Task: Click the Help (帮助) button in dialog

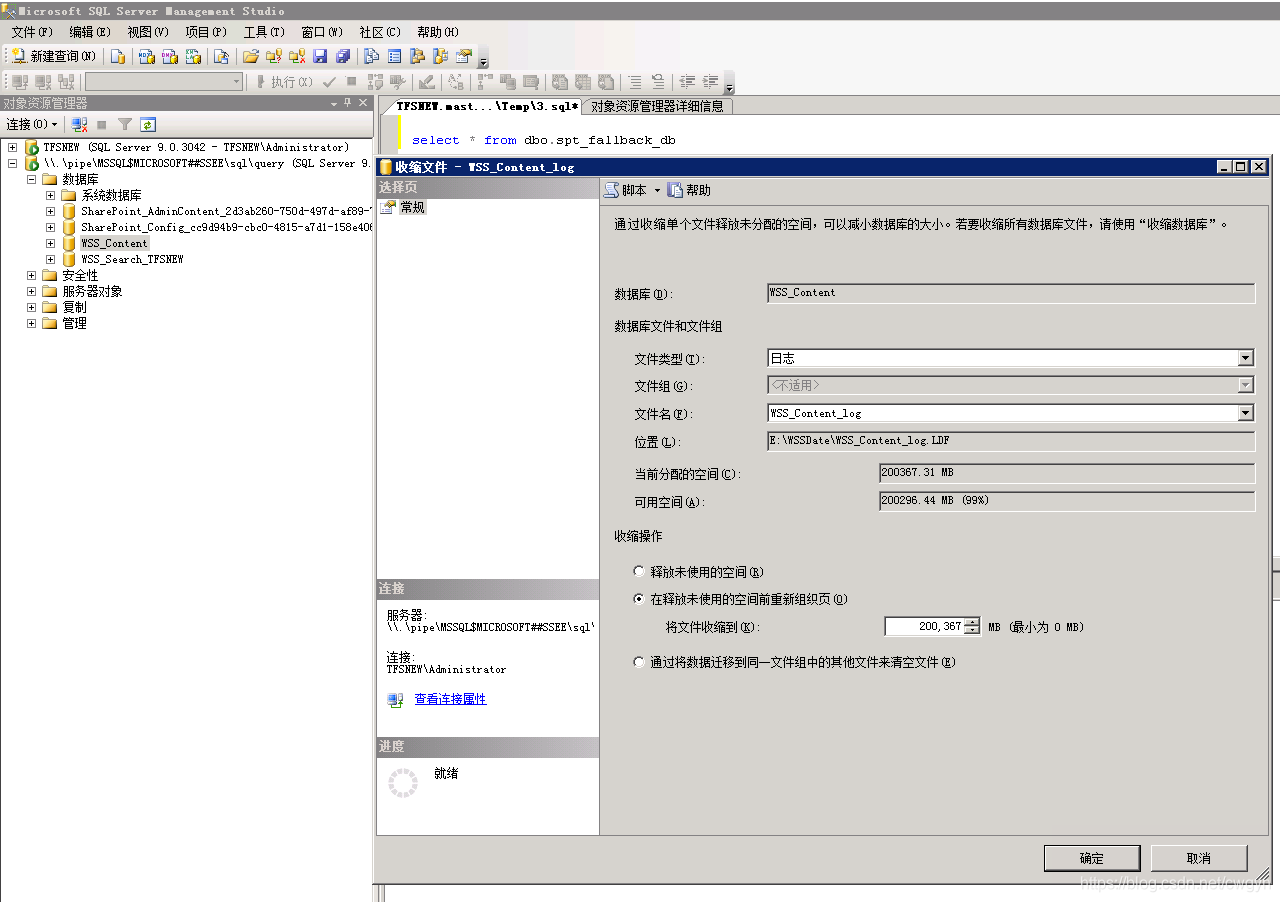Action: [x=689, y=190]
